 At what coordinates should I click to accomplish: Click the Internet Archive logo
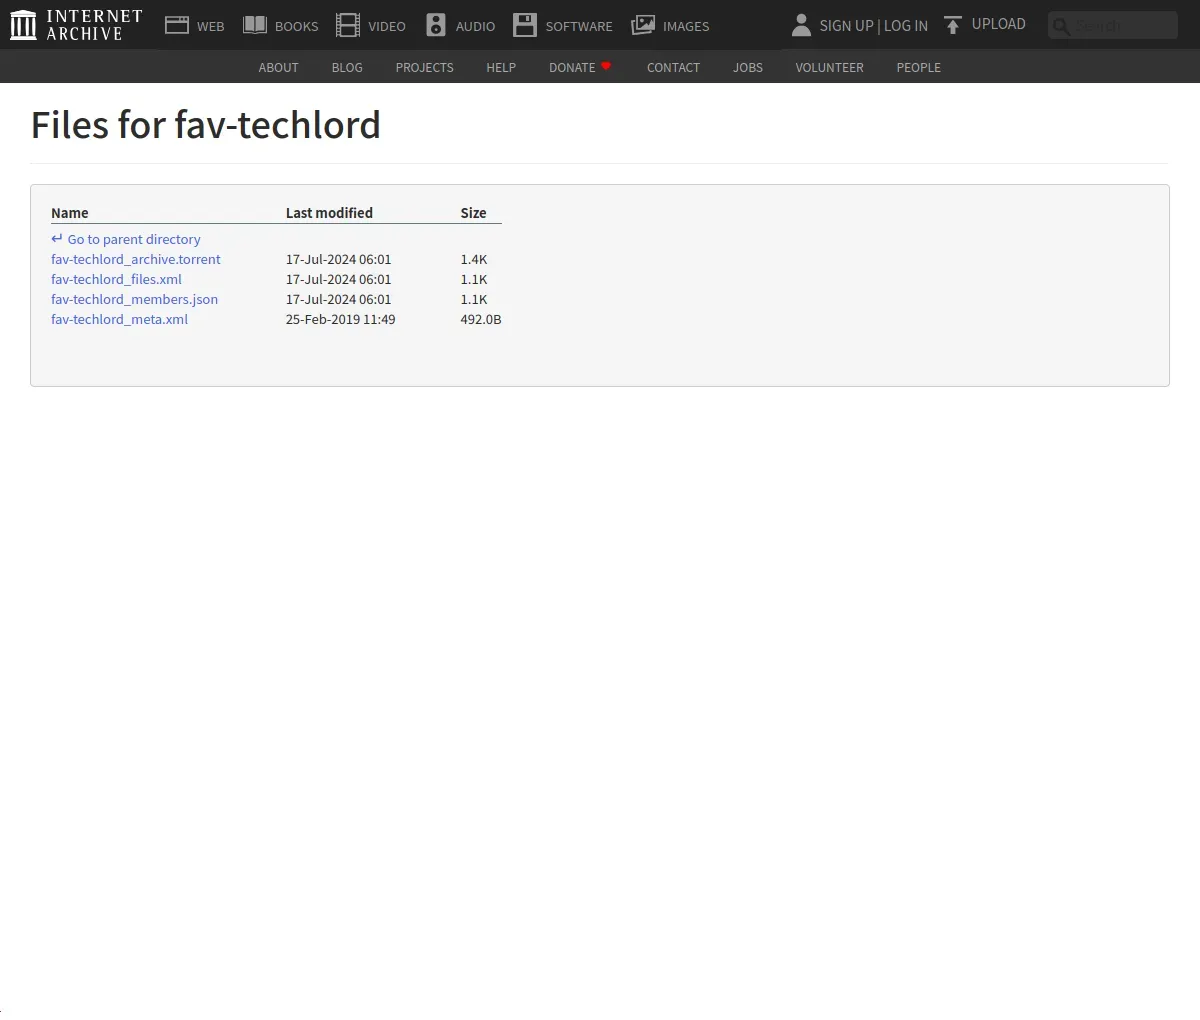tap(76, 25)
